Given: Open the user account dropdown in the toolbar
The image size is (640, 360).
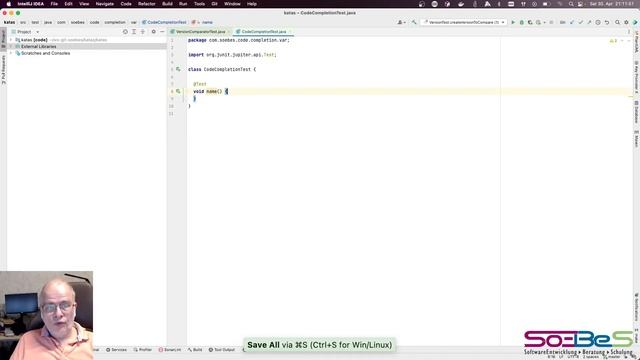Looking at the screenshot, I should pyautogui.click(x=401, y=22).
